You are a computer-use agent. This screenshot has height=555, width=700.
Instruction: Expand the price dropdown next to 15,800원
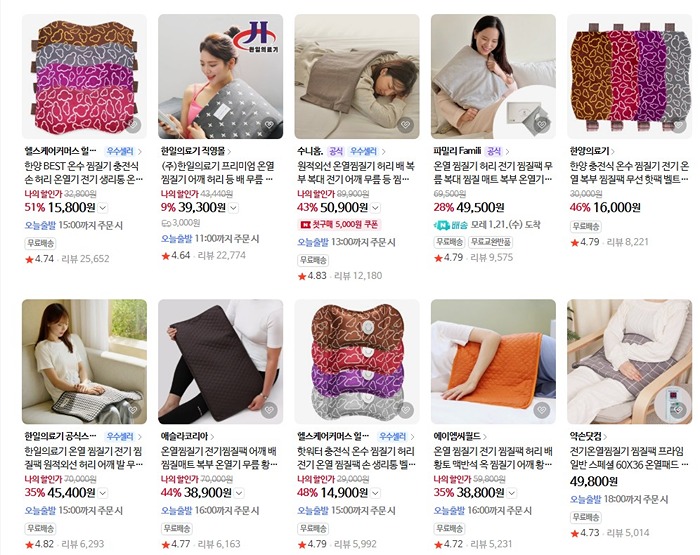pos(103,208)
